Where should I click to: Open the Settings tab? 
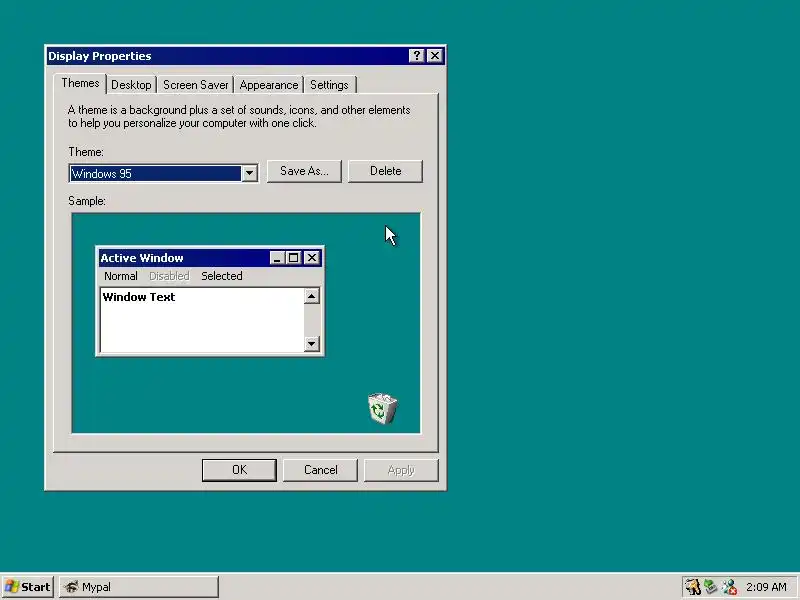coord(329,85)
